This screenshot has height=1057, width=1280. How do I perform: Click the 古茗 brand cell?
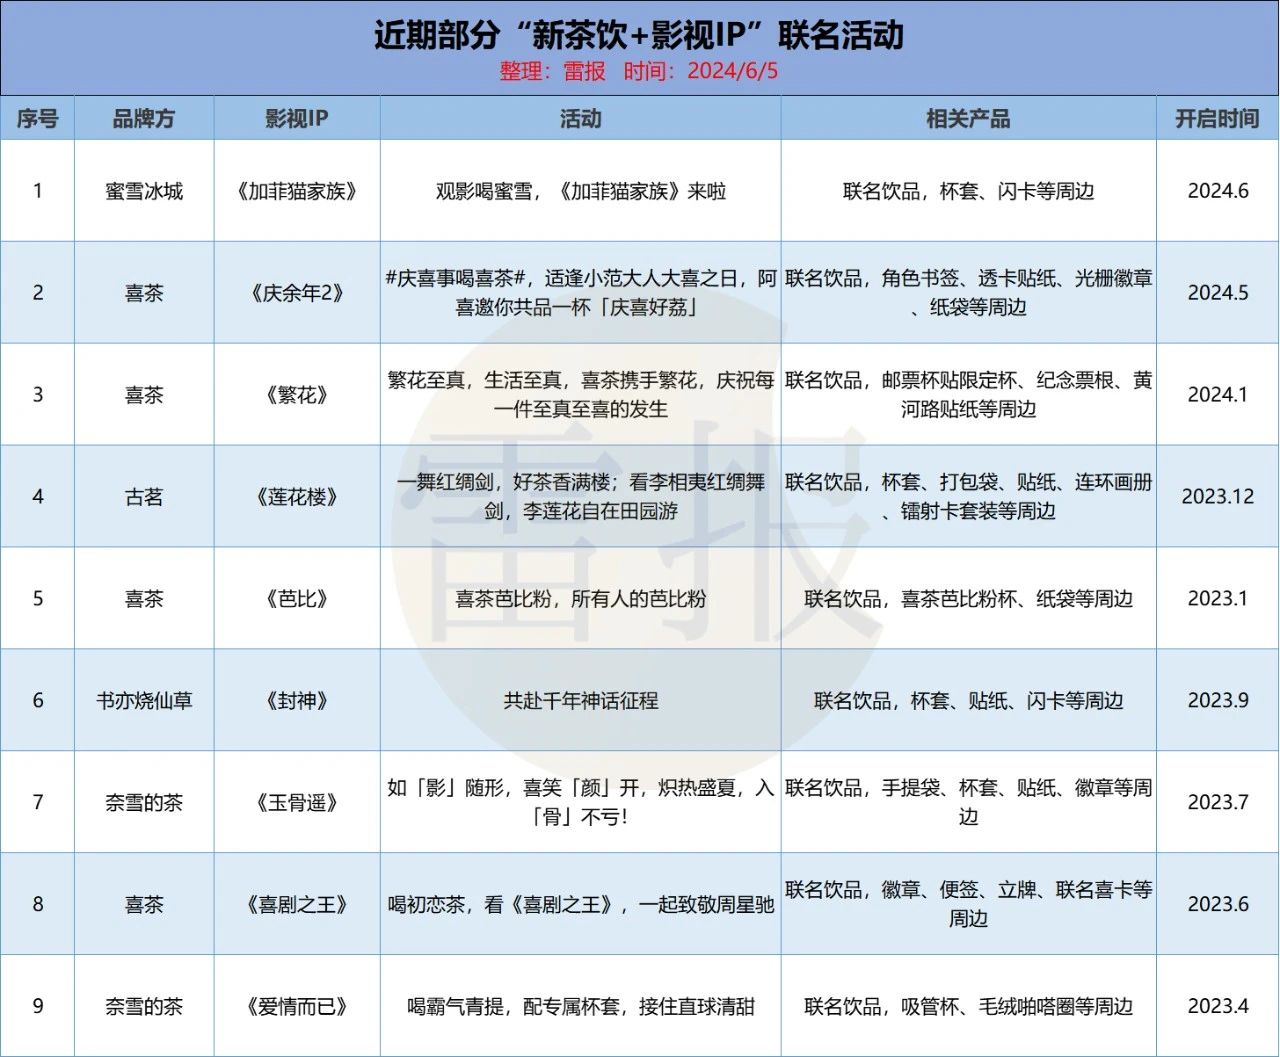click(x=144, y=497)
